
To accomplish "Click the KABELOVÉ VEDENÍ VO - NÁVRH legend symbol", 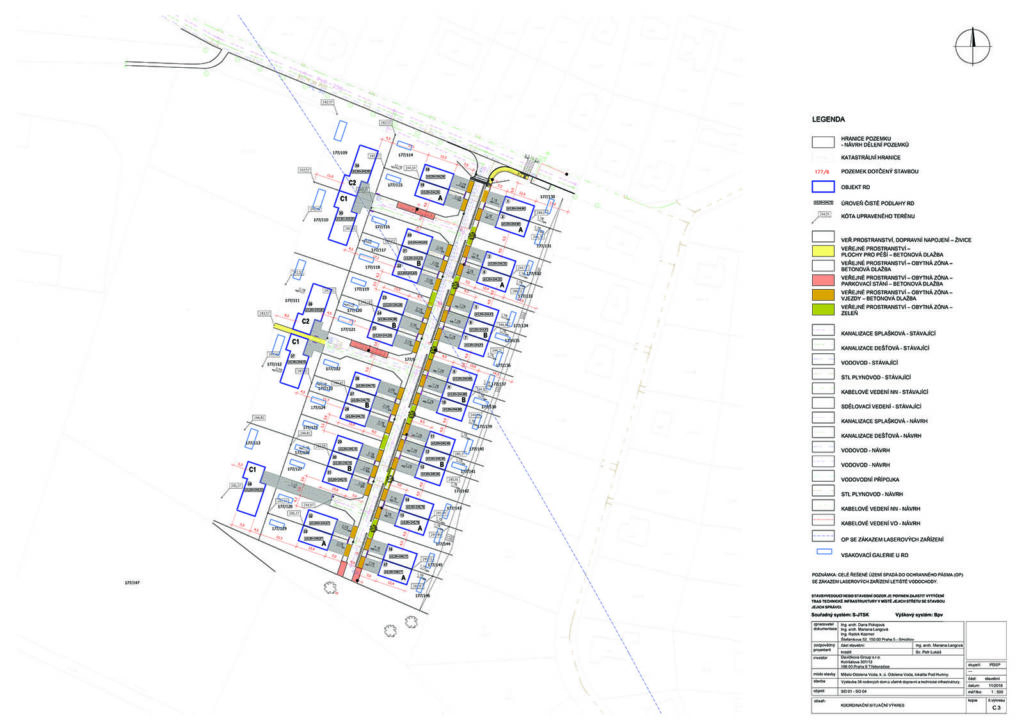I will (825, 523).
